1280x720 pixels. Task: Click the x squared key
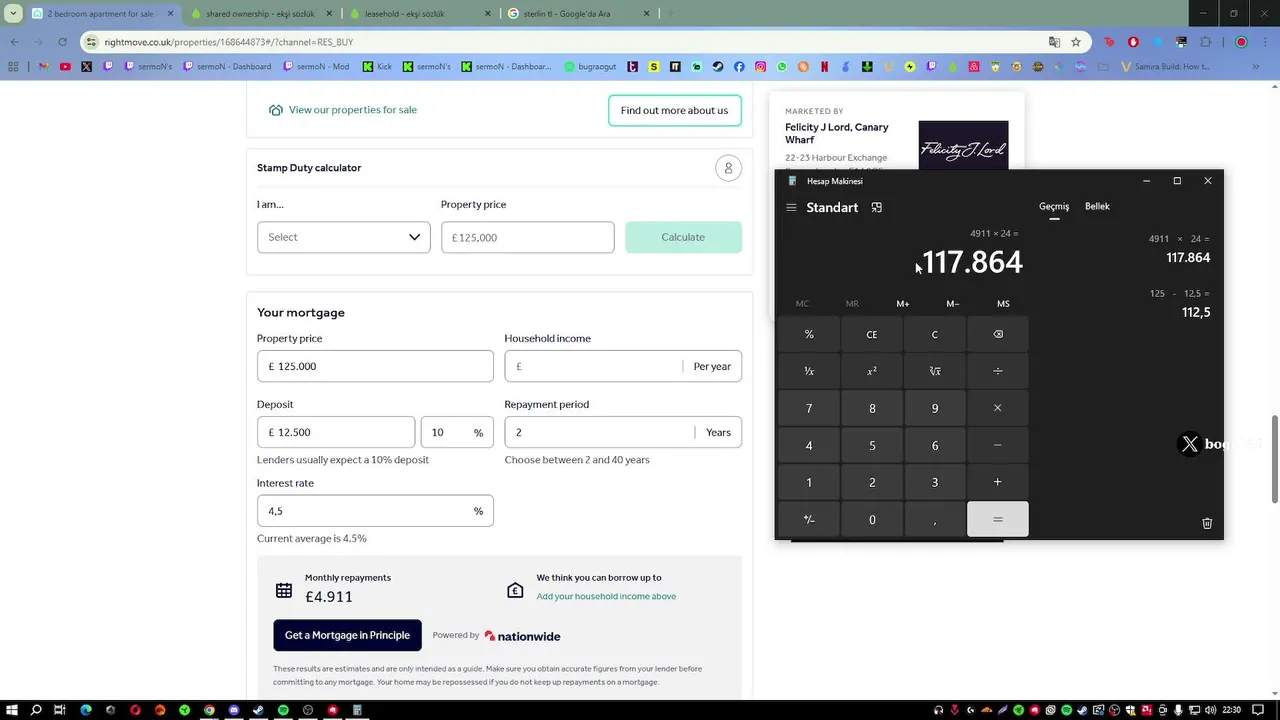tap(872, 371)
